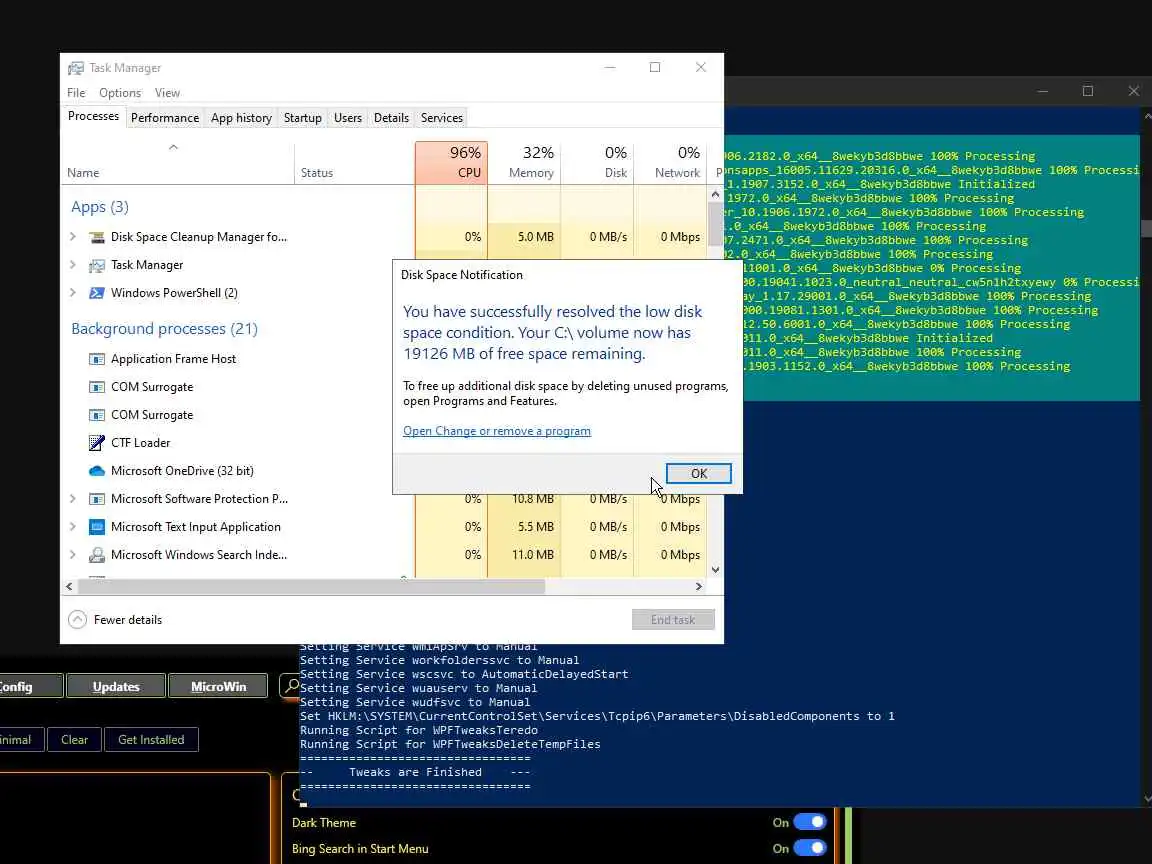Open the View menu in Task Manager
The image size is (1152, 864).
167,93
